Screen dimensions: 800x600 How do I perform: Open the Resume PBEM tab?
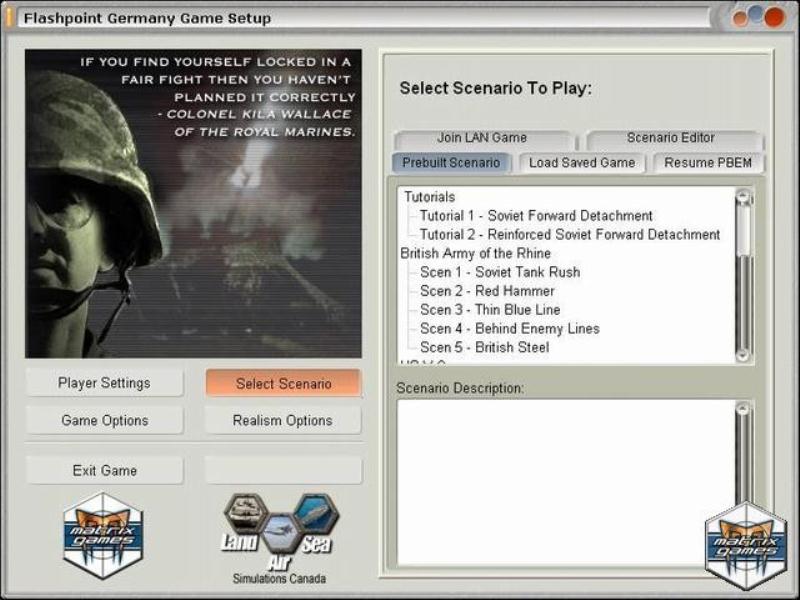[708, 163]
